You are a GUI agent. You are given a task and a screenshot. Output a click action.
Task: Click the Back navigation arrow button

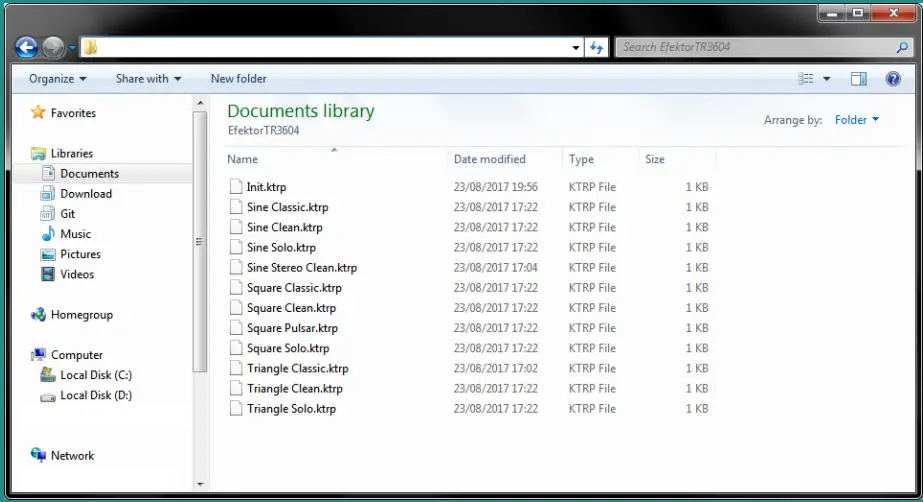(x=27, y=47)
